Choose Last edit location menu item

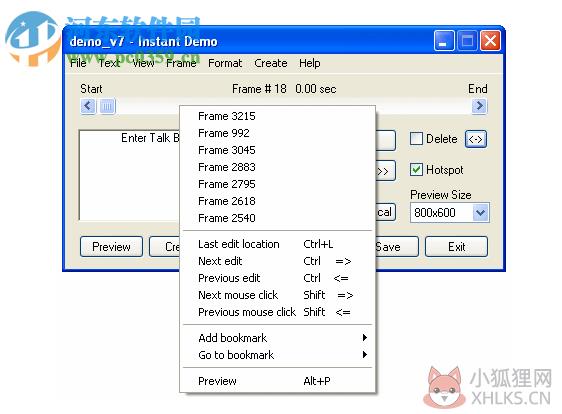pos(277,244)
